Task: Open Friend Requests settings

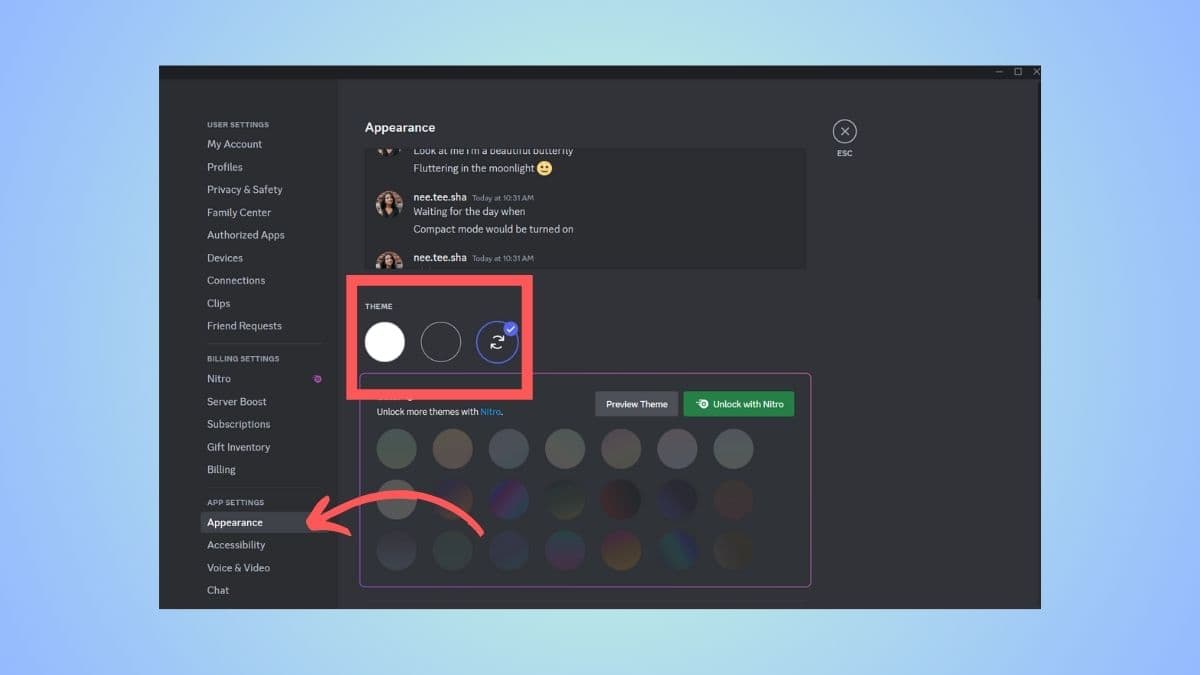Action: 245,326
